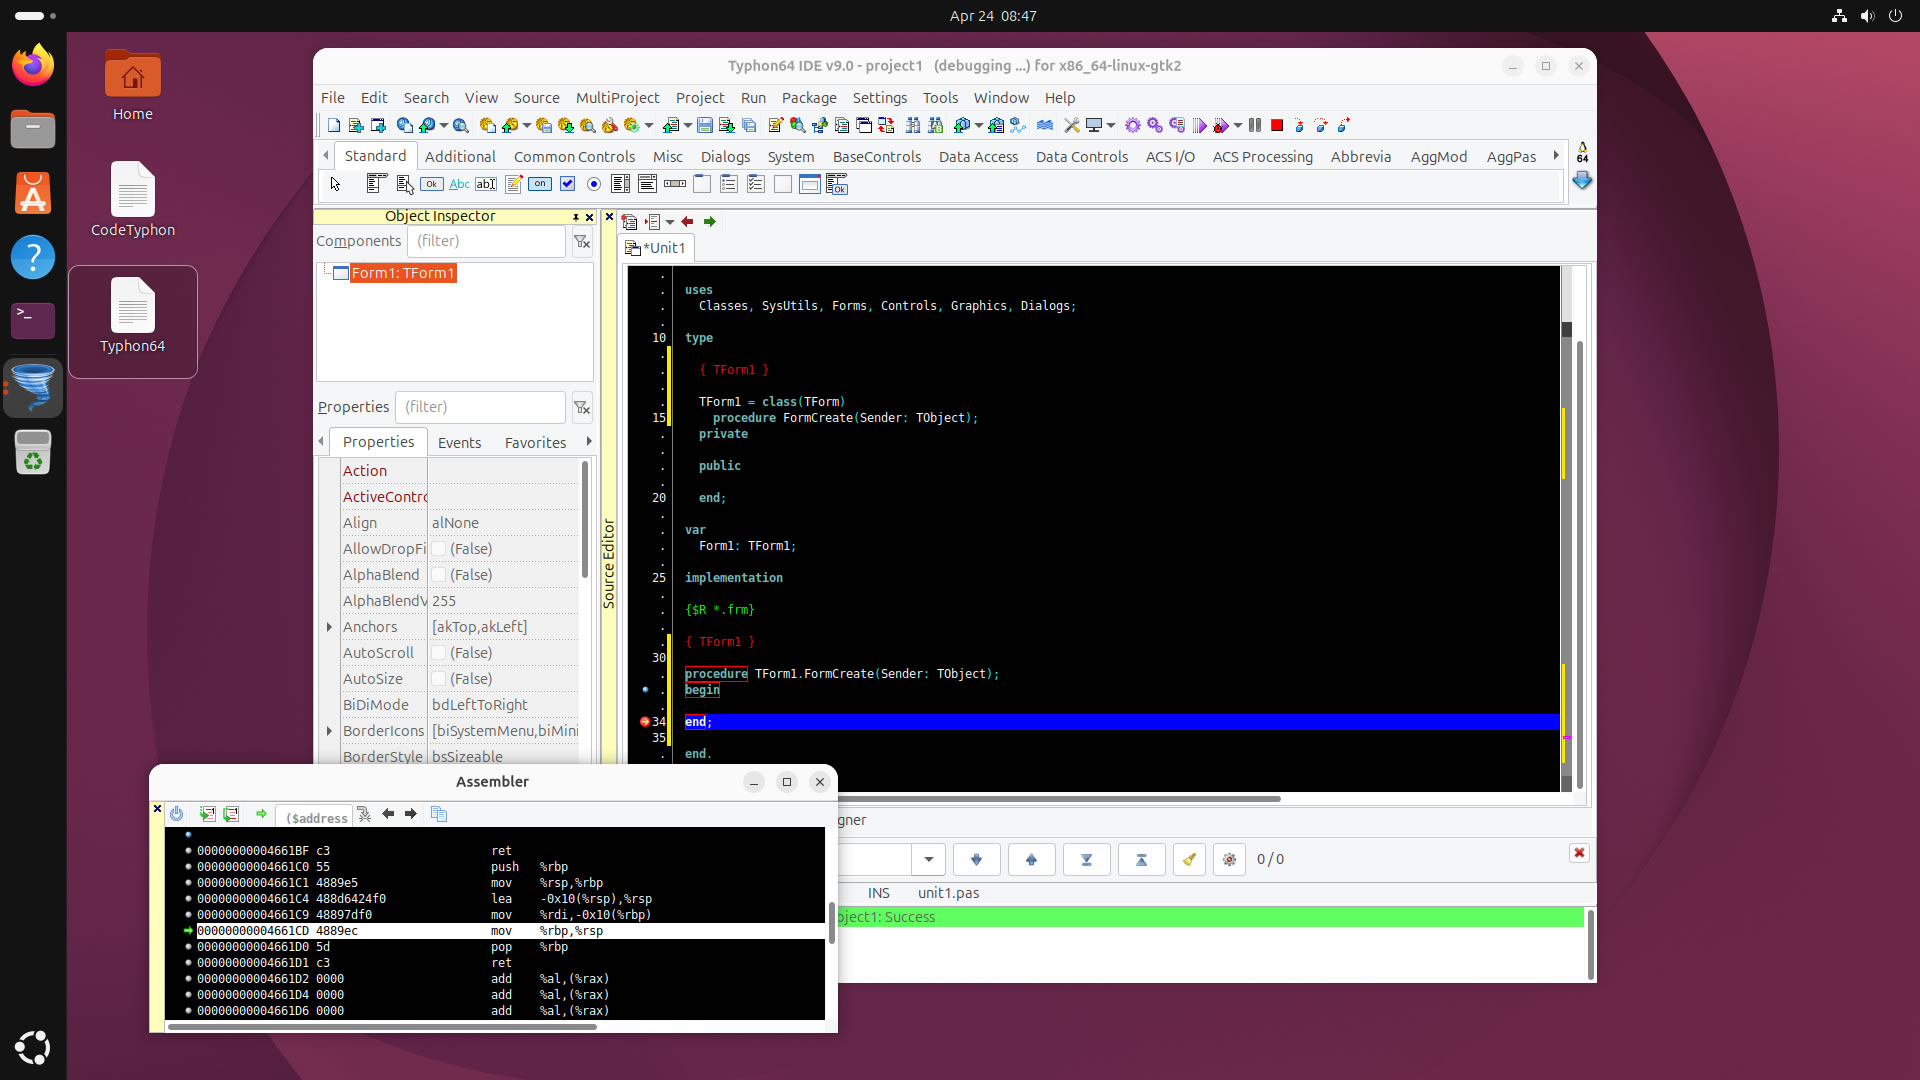Click the components filter input field

point(486,241)
